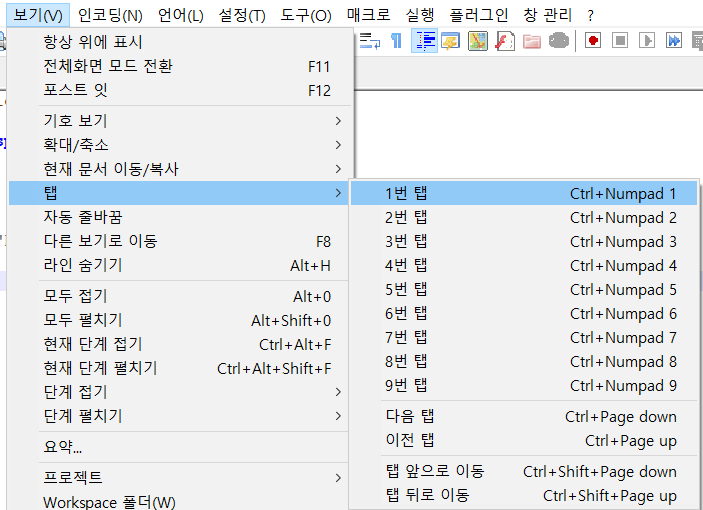This screenshot has height=510, width=703.
Task: Open the 언어(L) menu
Action: 181,15
